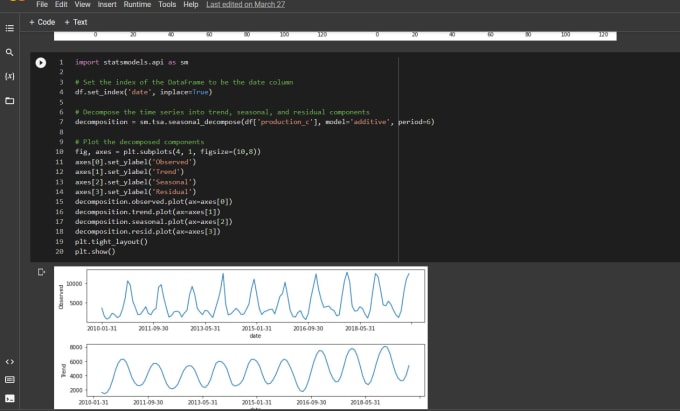Click the Observed plot in the output
The height and width of the screenshot is (411, 680).
pos(255,296)
